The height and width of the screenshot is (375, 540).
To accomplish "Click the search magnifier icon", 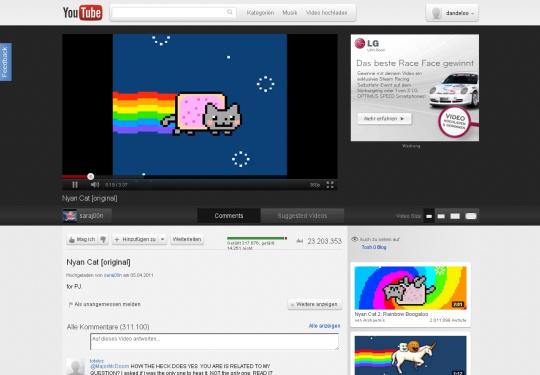I will tap(230, 12).
